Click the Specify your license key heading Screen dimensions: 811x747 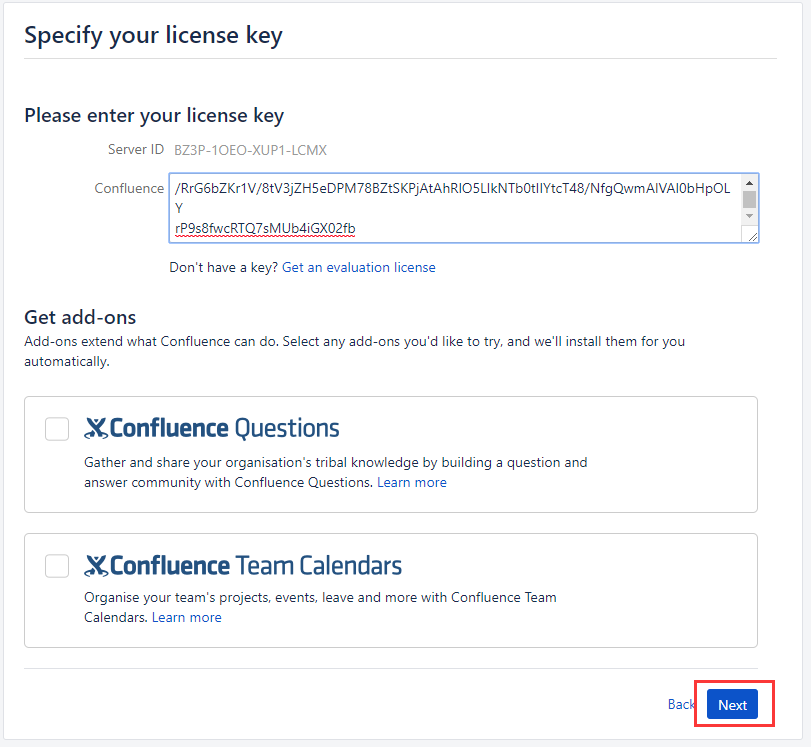154,36
